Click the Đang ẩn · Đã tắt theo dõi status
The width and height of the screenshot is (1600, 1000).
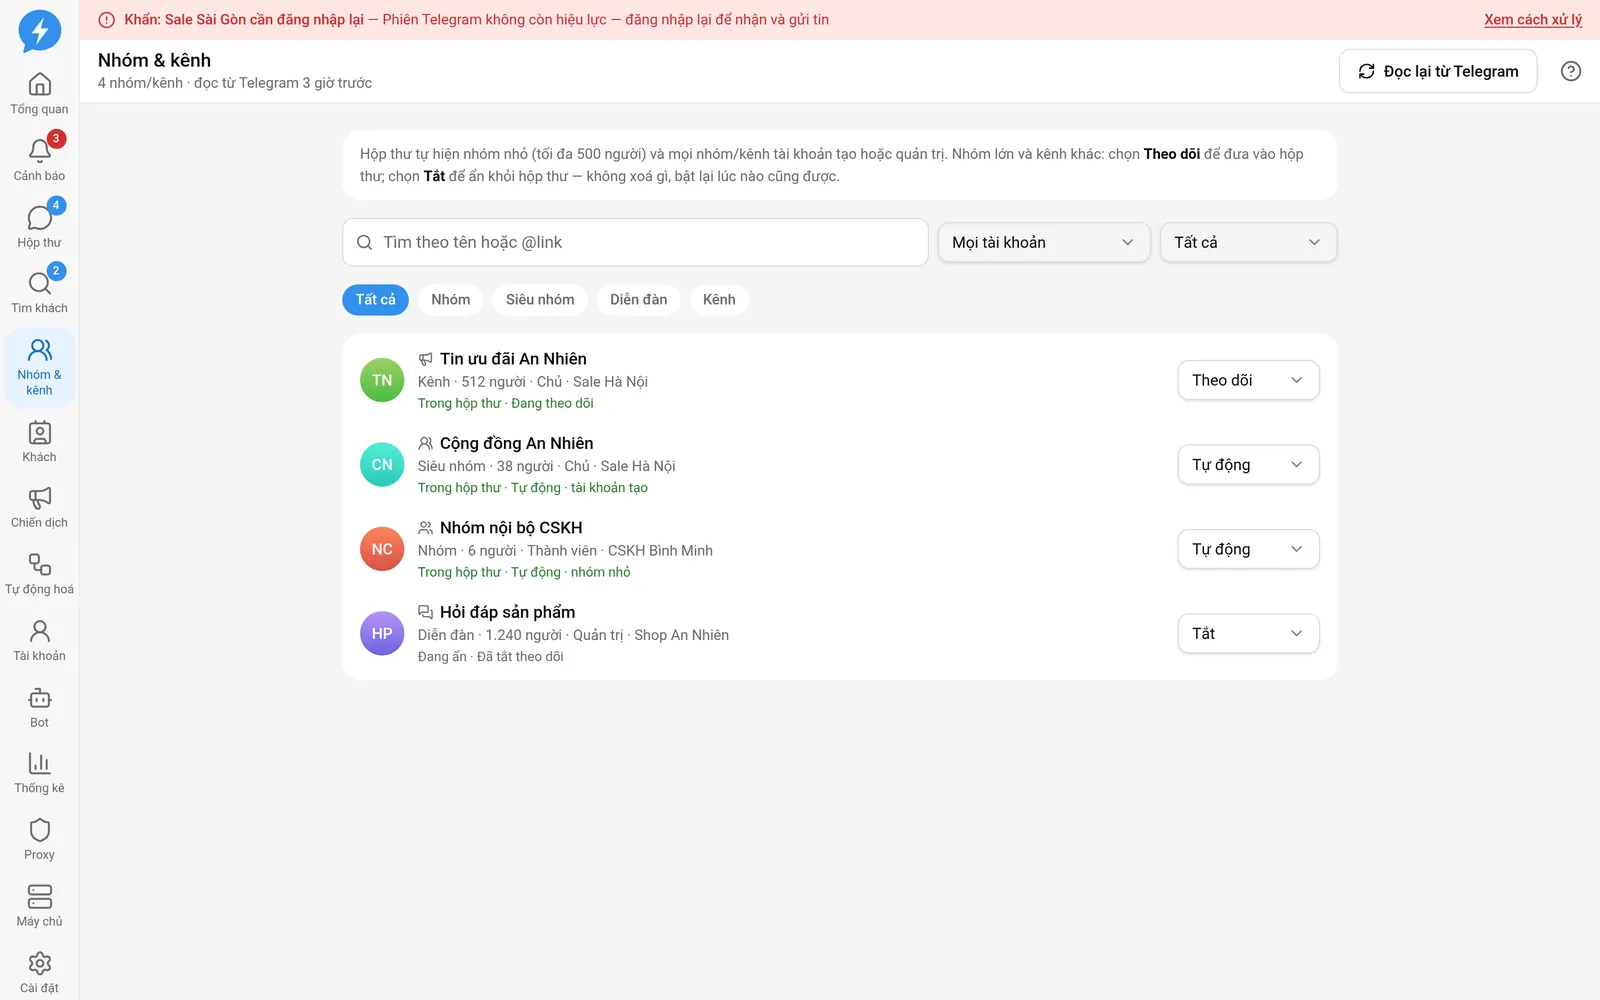coord(491,657)
